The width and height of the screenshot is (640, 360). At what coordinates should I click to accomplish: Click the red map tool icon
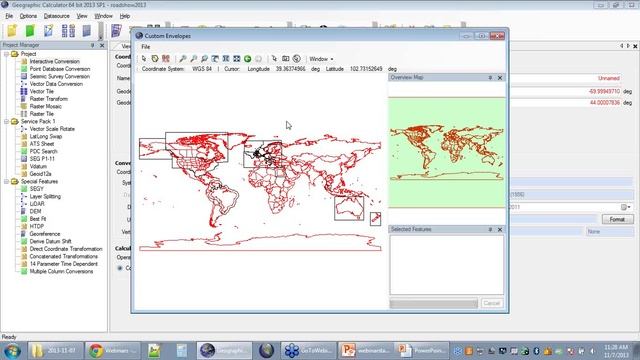tap(165, 59)
